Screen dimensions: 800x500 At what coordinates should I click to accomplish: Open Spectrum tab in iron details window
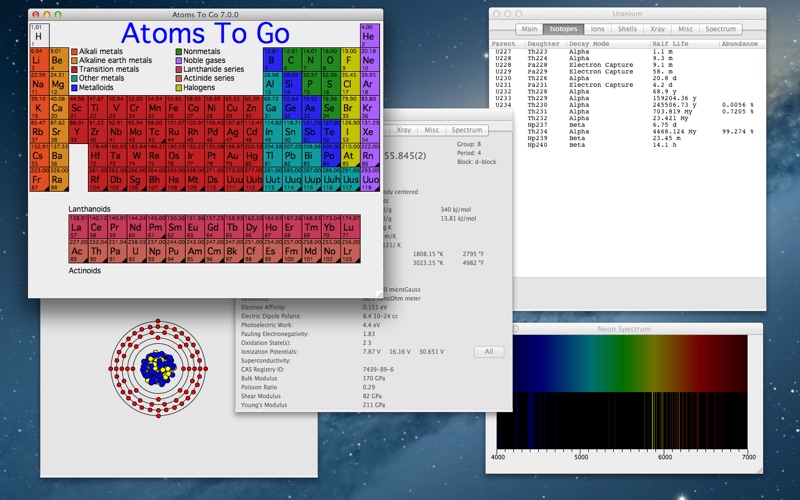point(467,130)
